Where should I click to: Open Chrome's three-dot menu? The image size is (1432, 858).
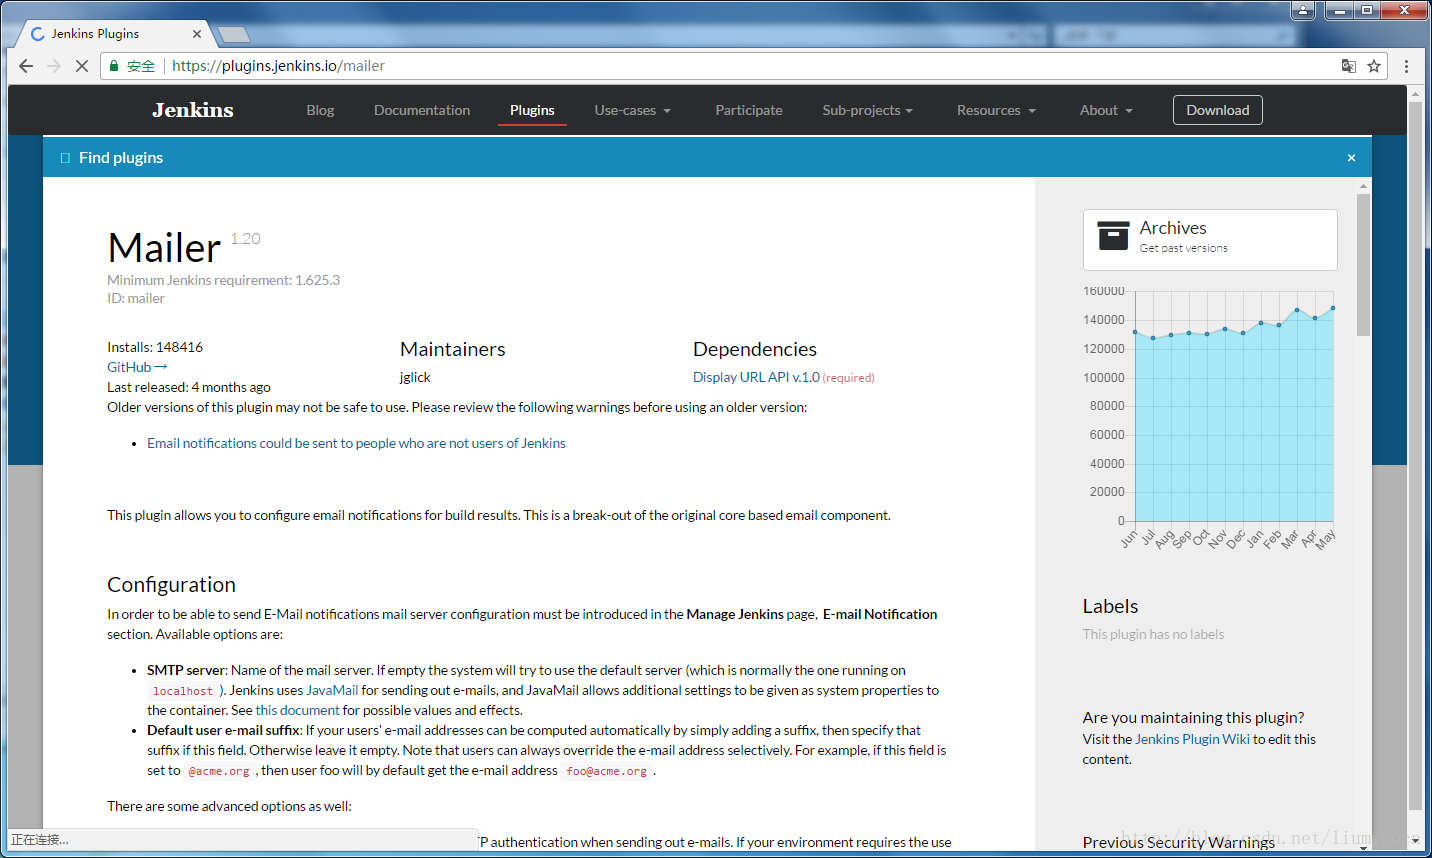1406,66
